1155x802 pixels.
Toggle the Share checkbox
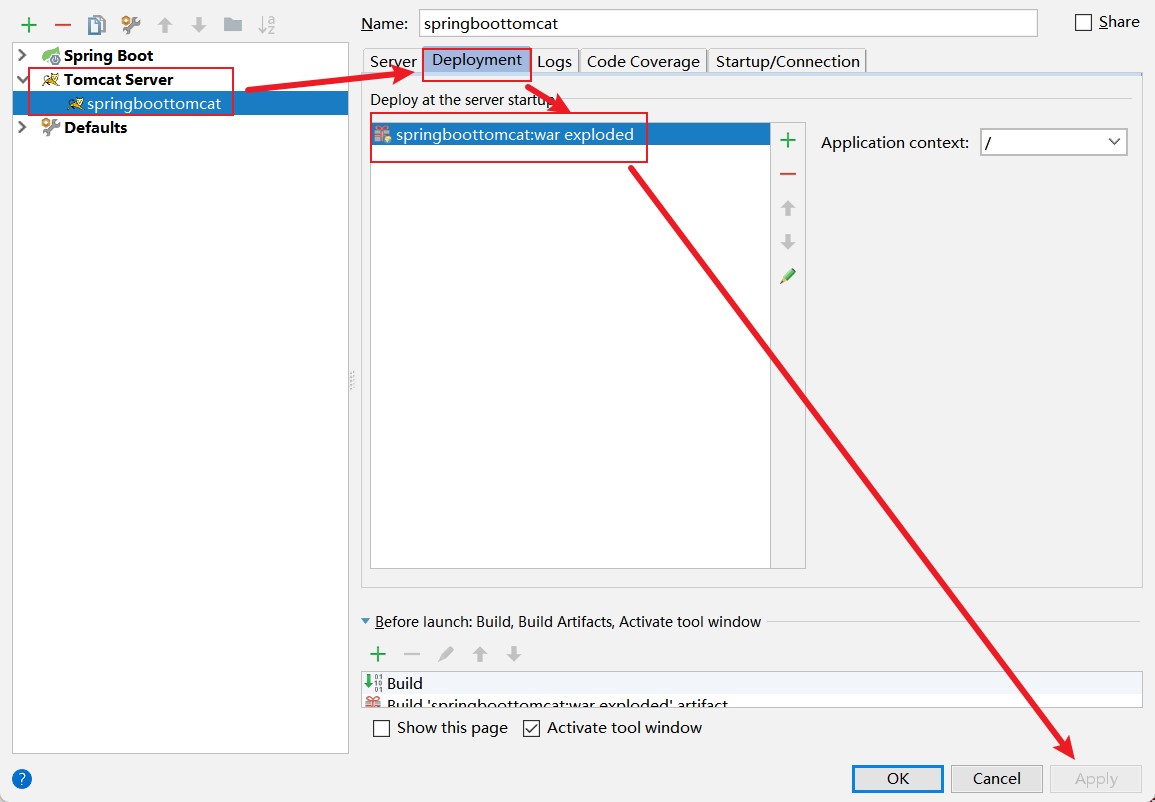click(x=1083, y=23)
